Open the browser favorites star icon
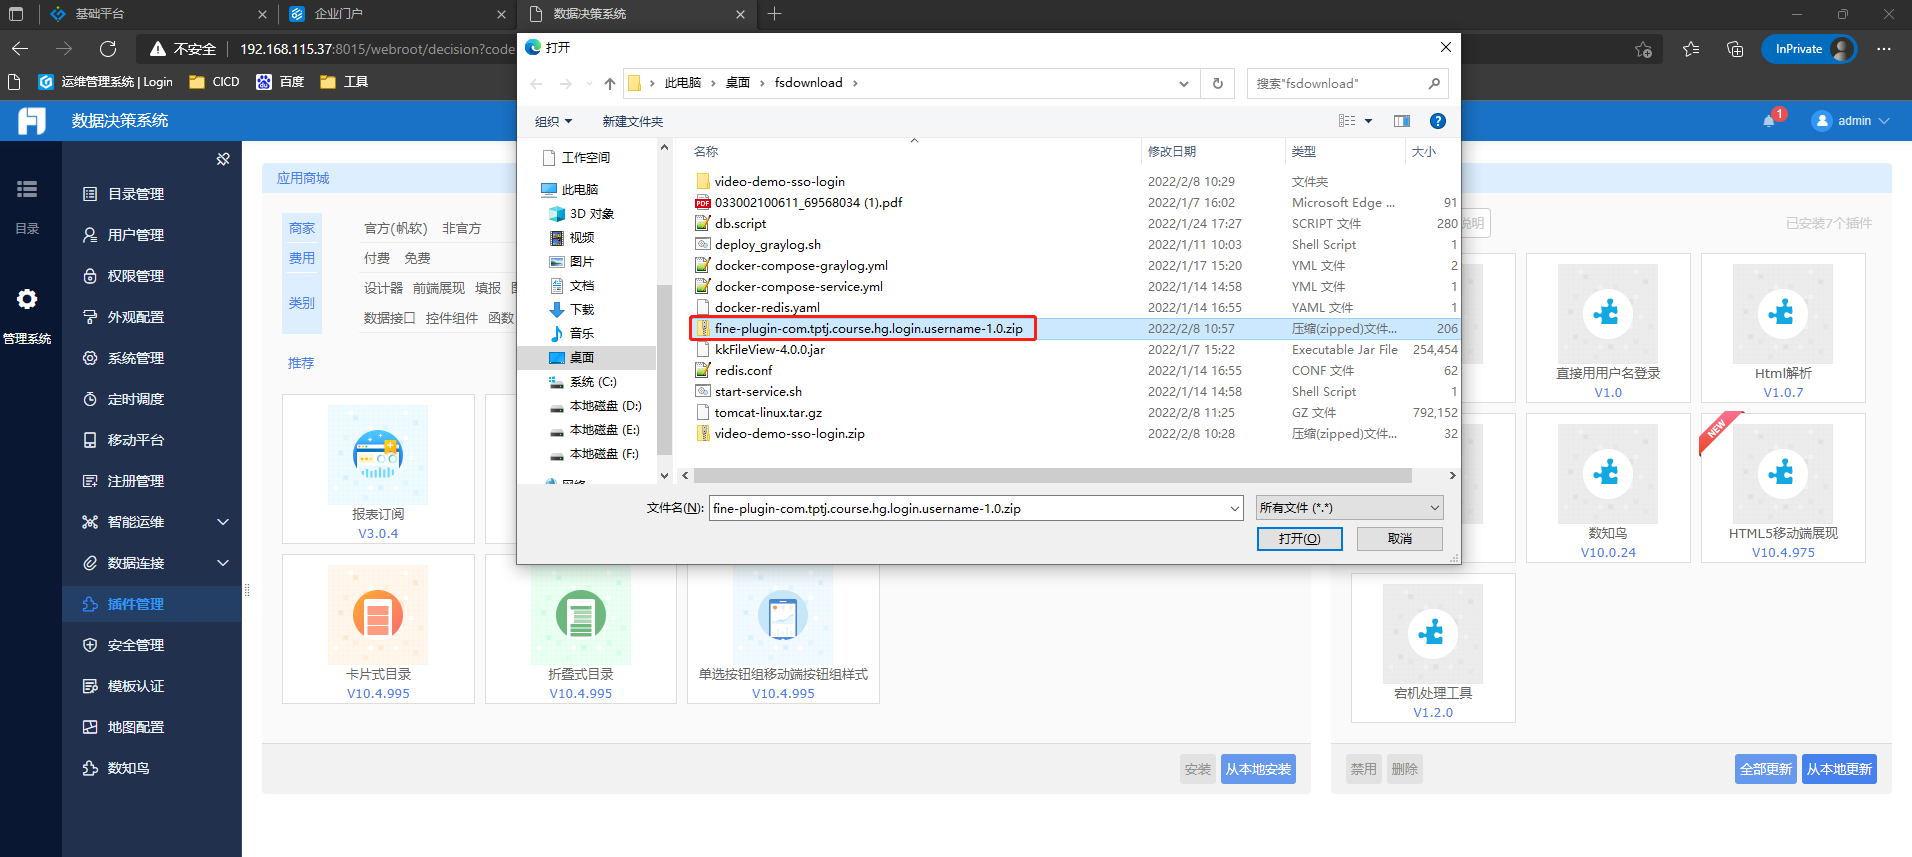This screenshot has height=857, width=1912. point(1691,49)
